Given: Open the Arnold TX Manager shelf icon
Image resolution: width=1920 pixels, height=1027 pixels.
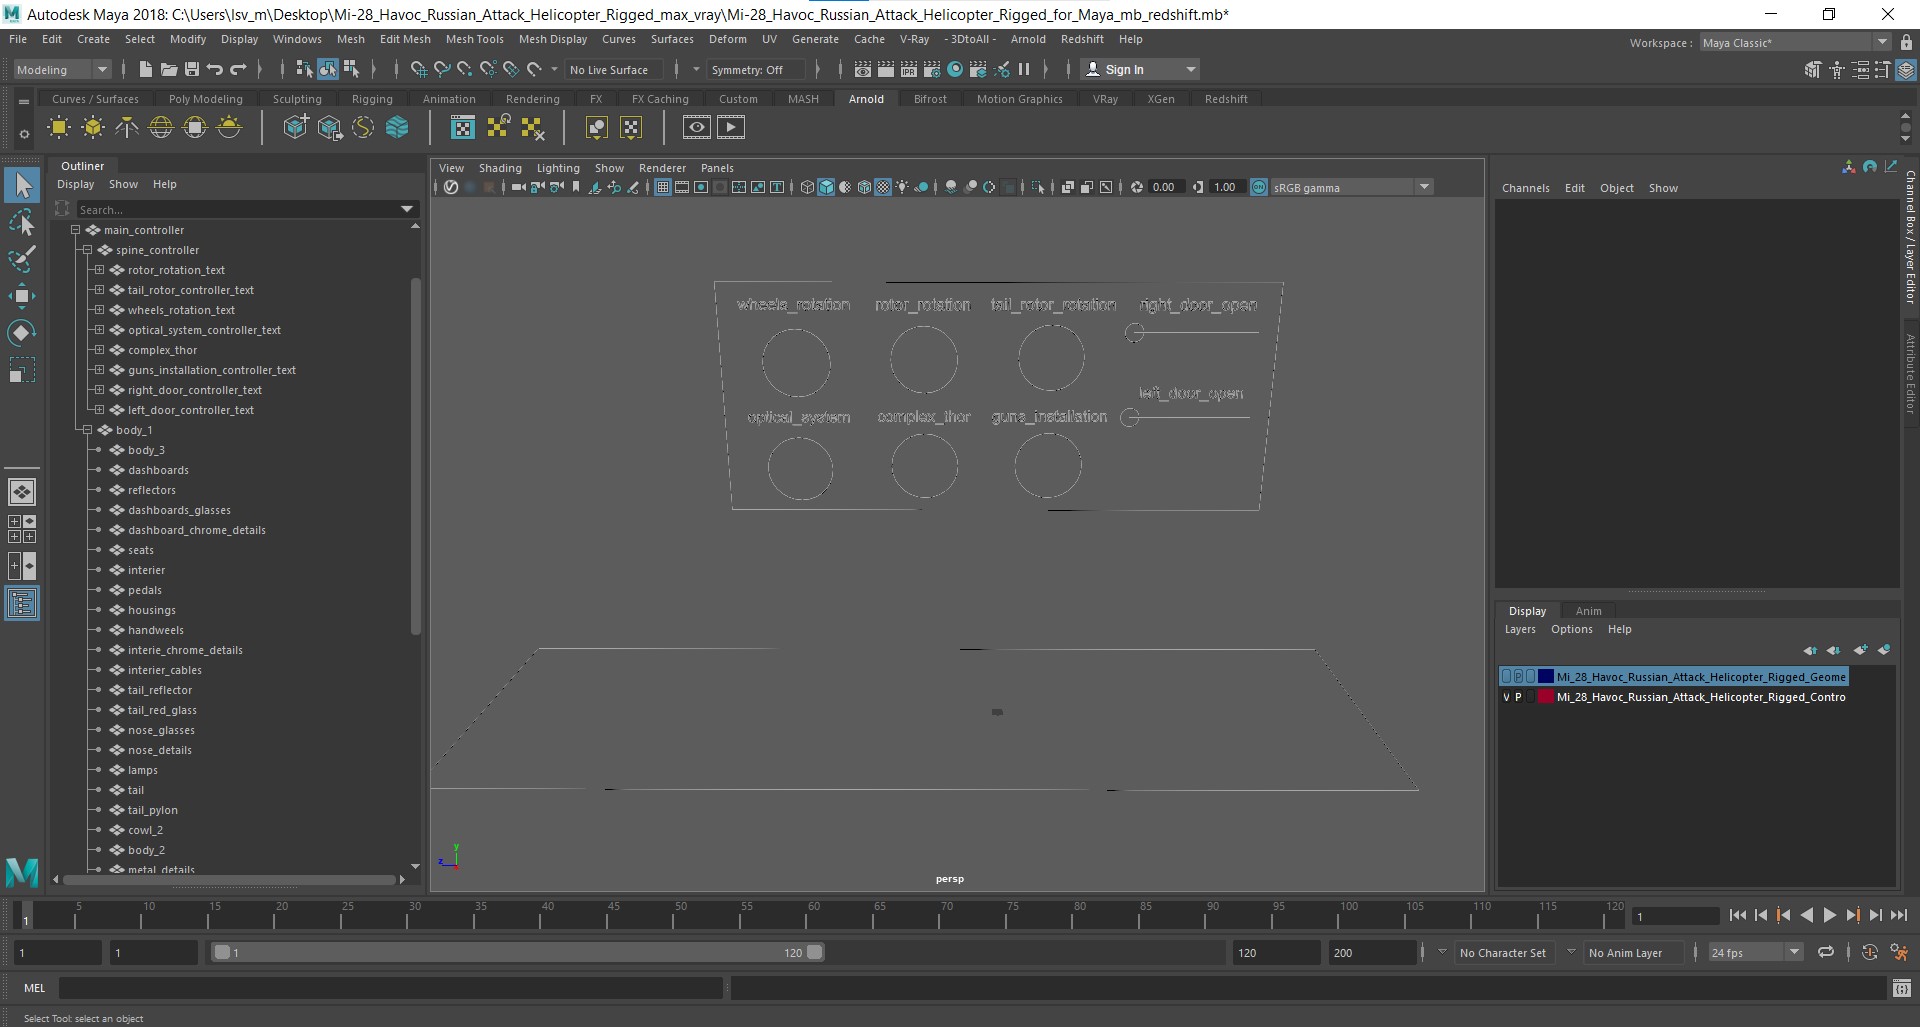Looking at the screenshot, I should 463,127.
